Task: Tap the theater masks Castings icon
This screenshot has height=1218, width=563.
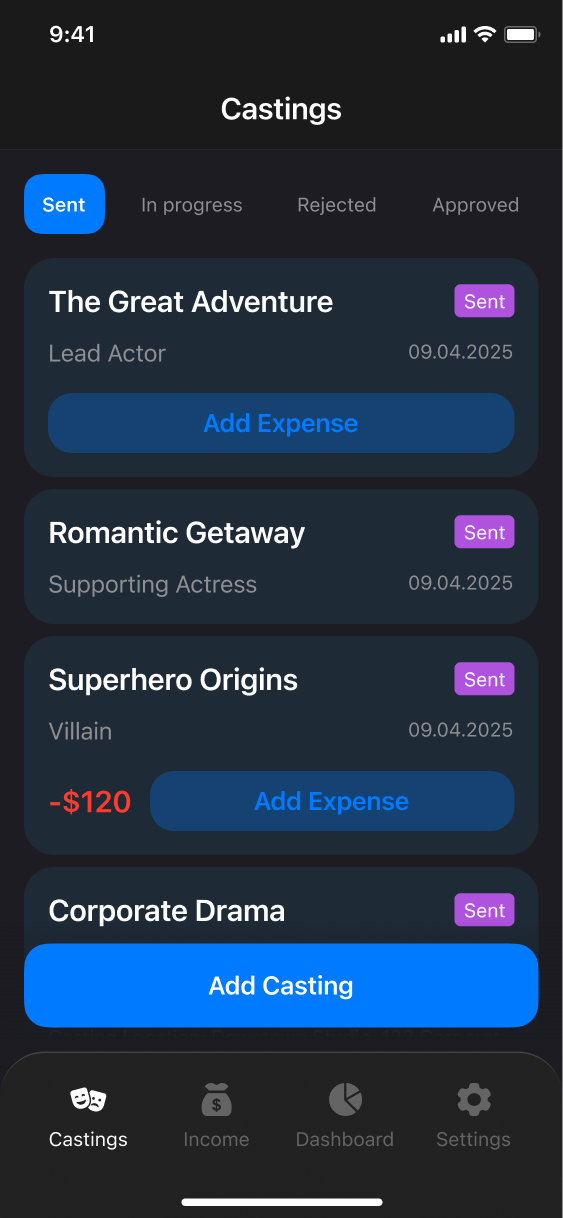Action: pyautogui.click(x=88, y=1100)
